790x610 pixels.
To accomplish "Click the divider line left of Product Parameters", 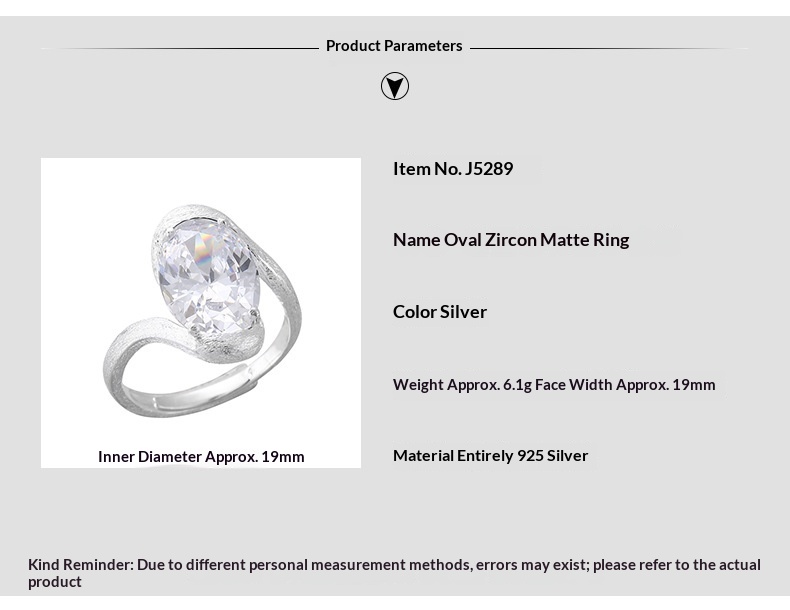I will (x=180, y=47).
